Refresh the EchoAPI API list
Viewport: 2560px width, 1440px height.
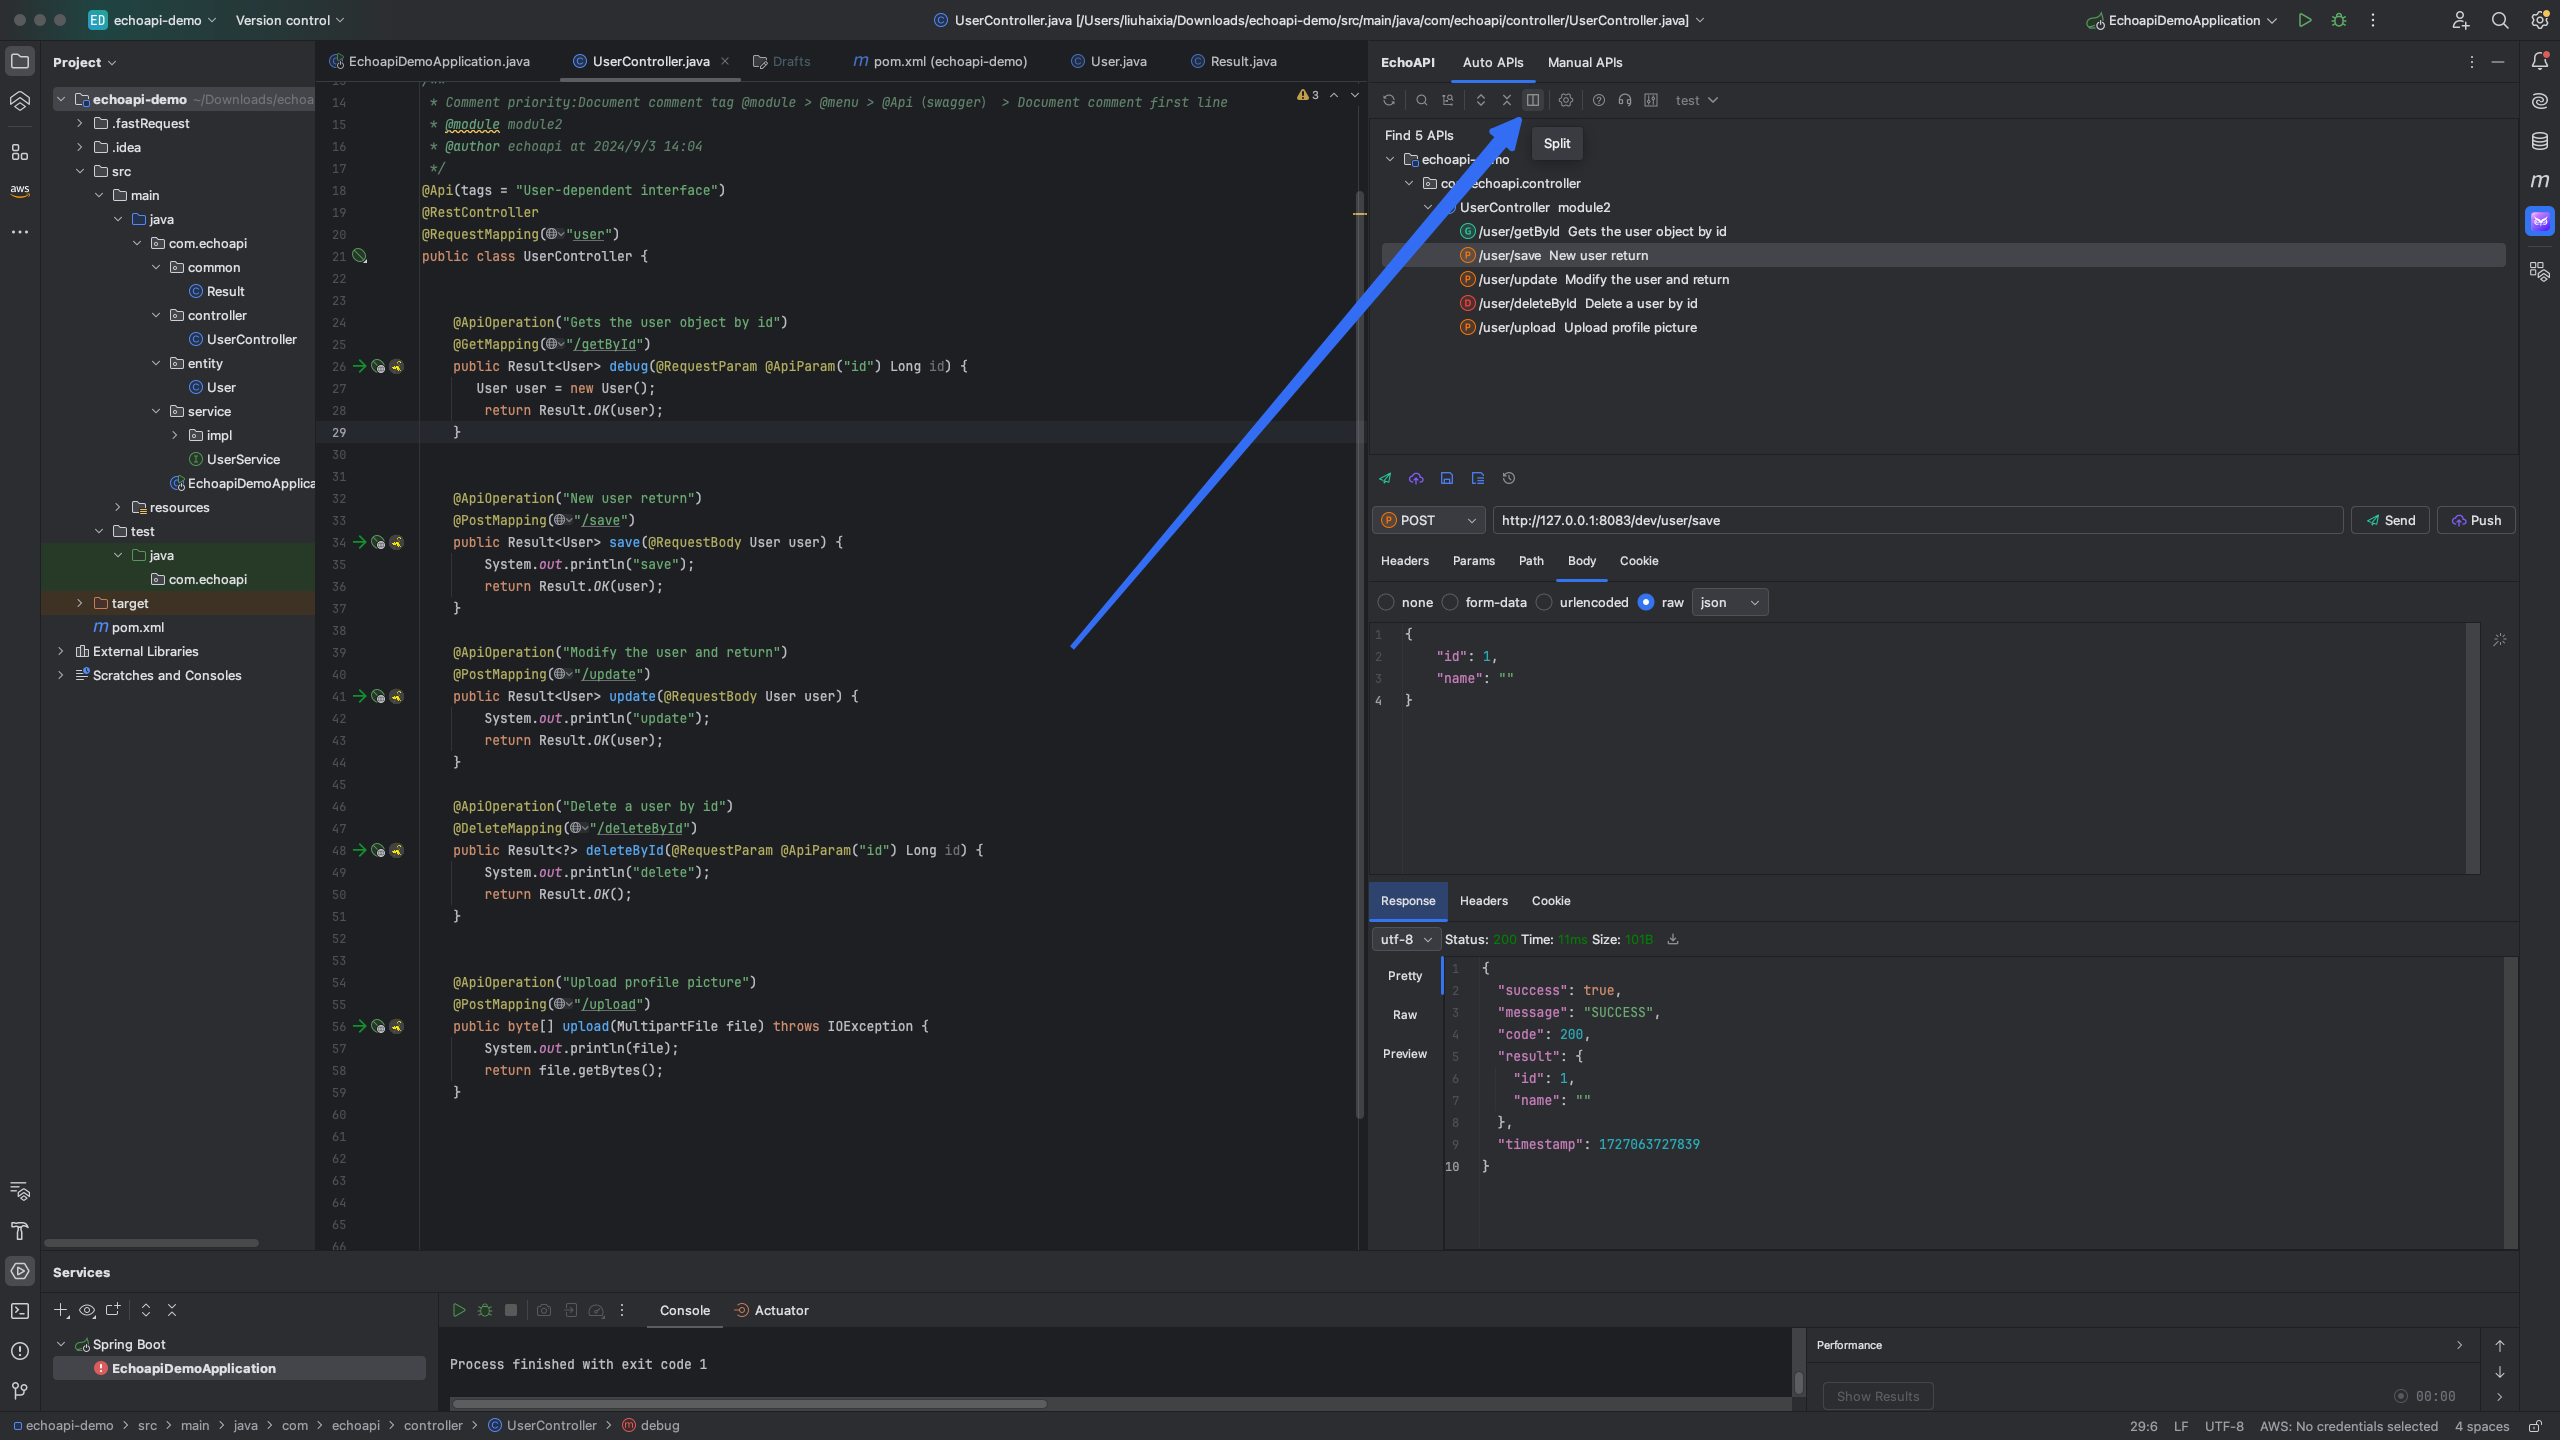pyautogui.click(x=1389, y=100)
